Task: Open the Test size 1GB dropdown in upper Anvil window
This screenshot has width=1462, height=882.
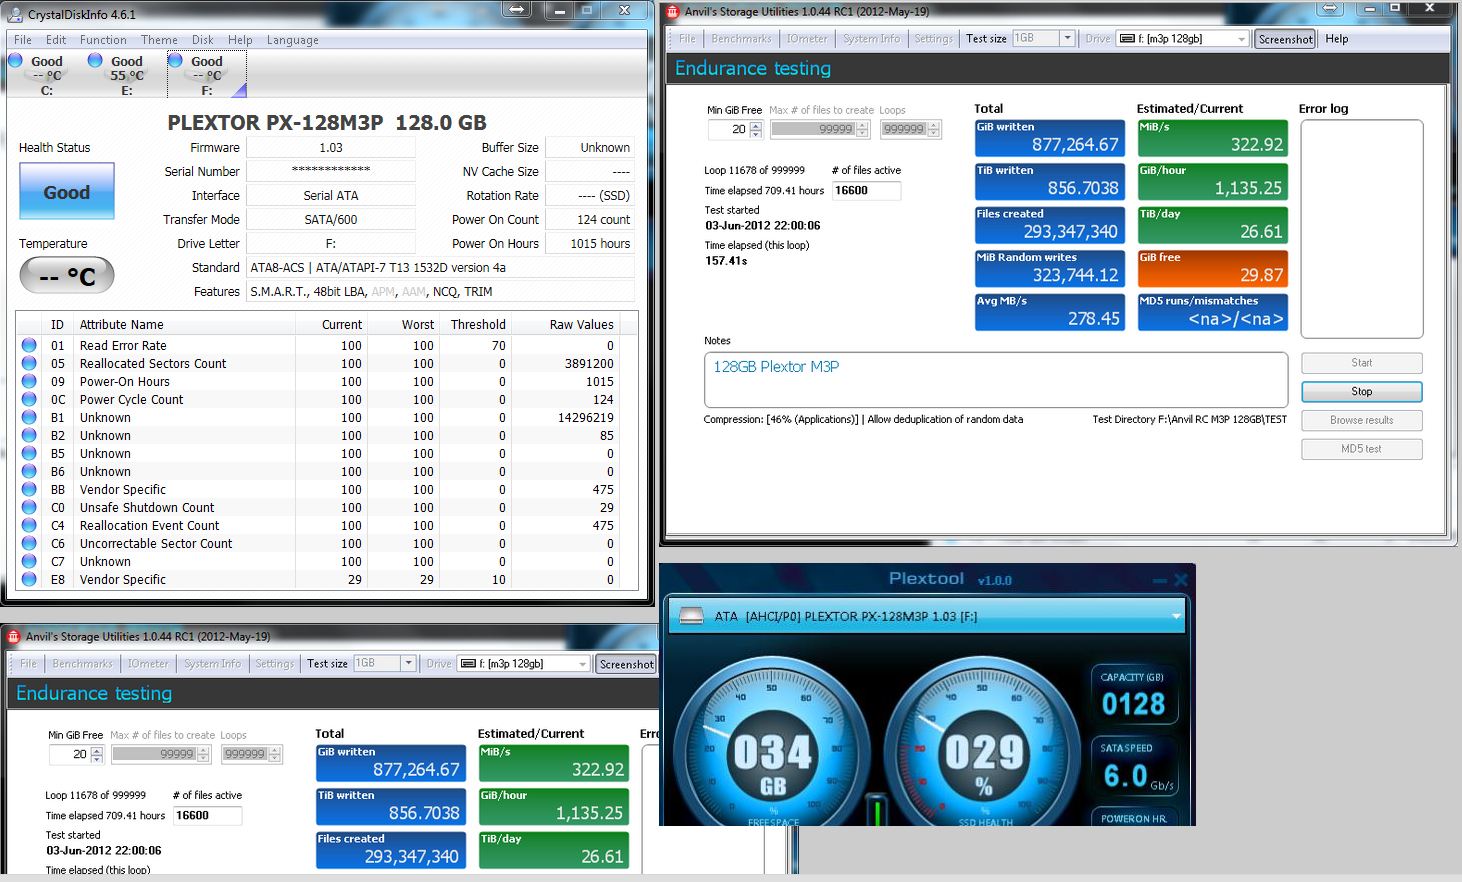Action: [1067, 38]
